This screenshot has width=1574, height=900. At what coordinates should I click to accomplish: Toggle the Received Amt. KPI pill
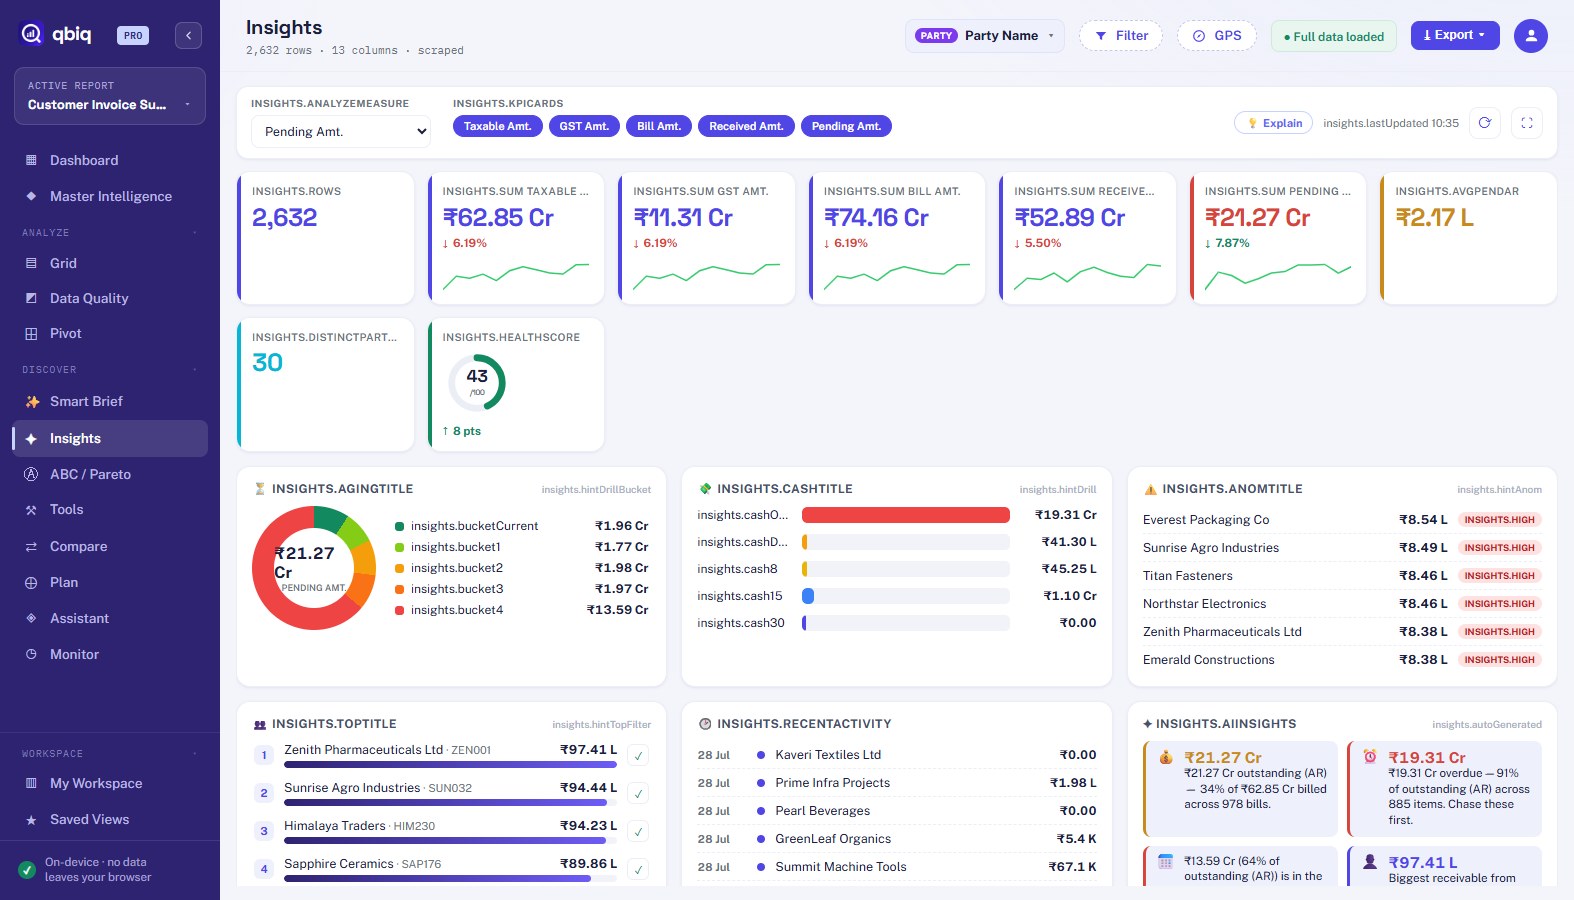click(746, 126)
